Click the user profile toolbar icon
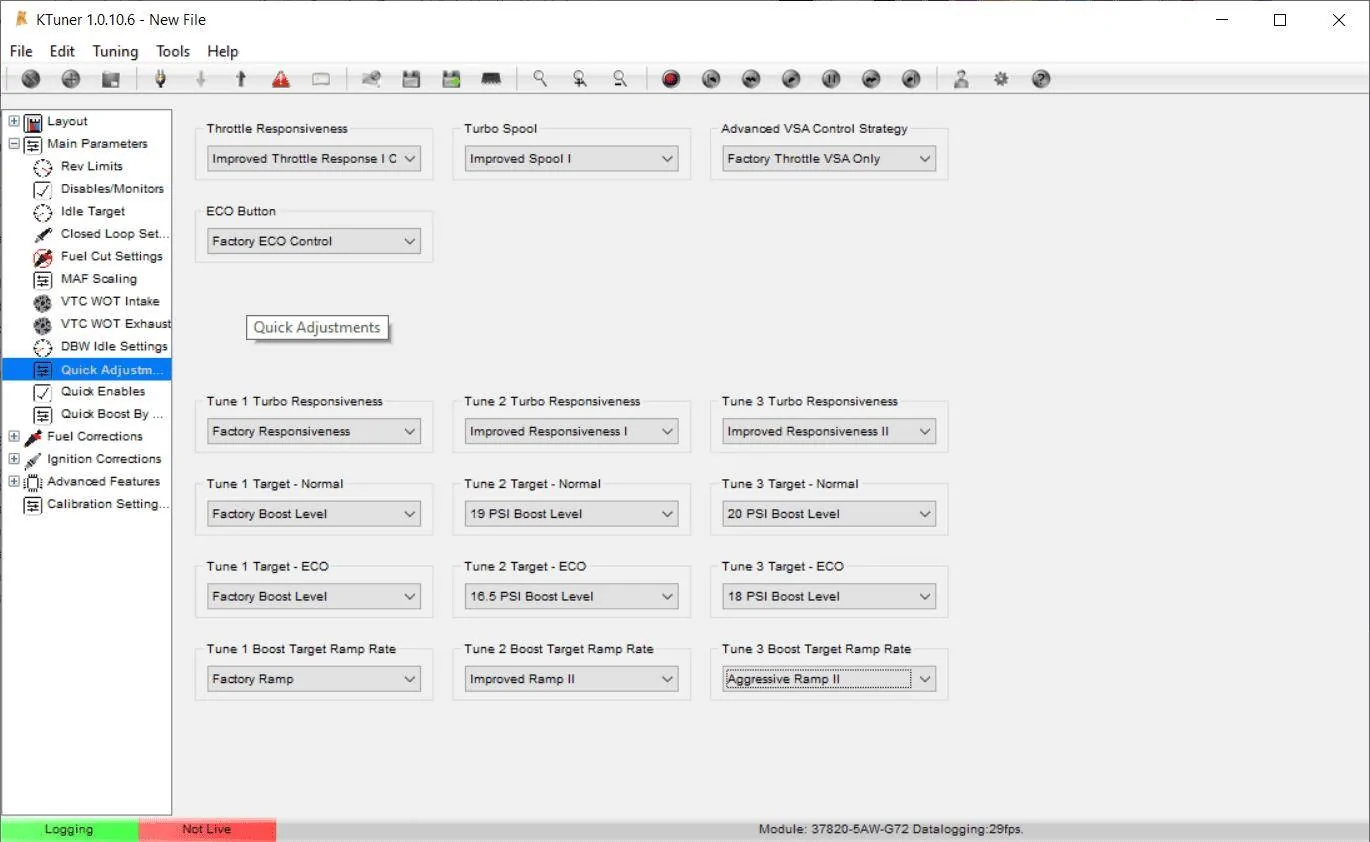The width and height of the screenshot is (1370, 842). coord(961,79)
